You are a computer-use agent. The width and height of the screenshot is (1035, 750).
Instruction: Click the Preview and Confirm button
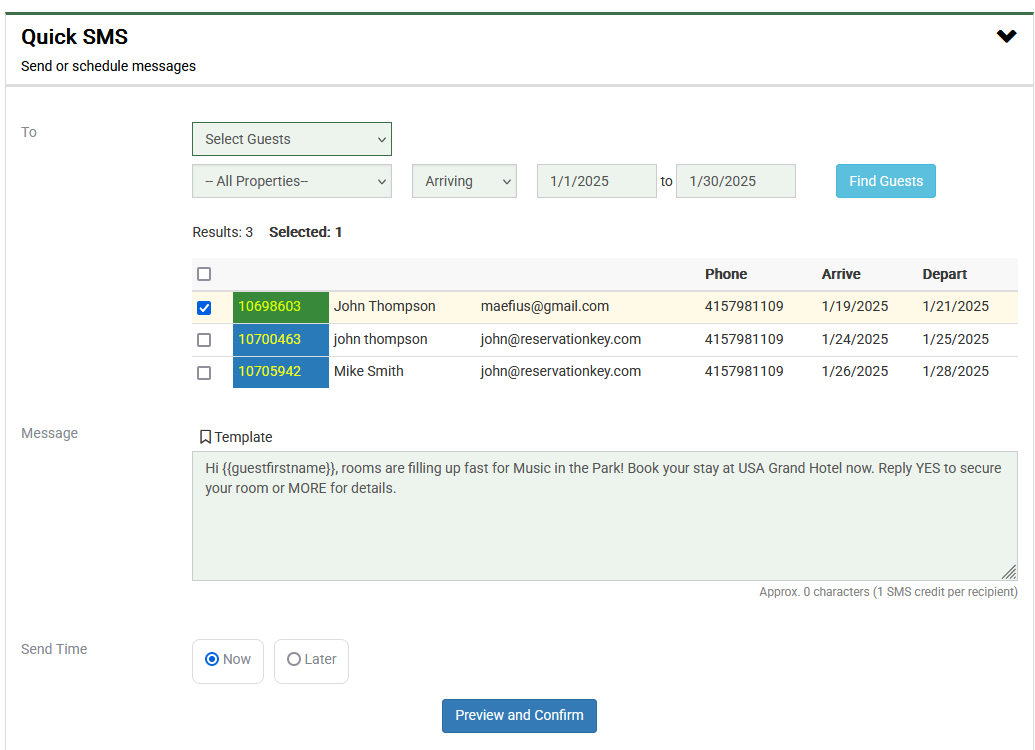pyautogui.click(x=519, y=716)
